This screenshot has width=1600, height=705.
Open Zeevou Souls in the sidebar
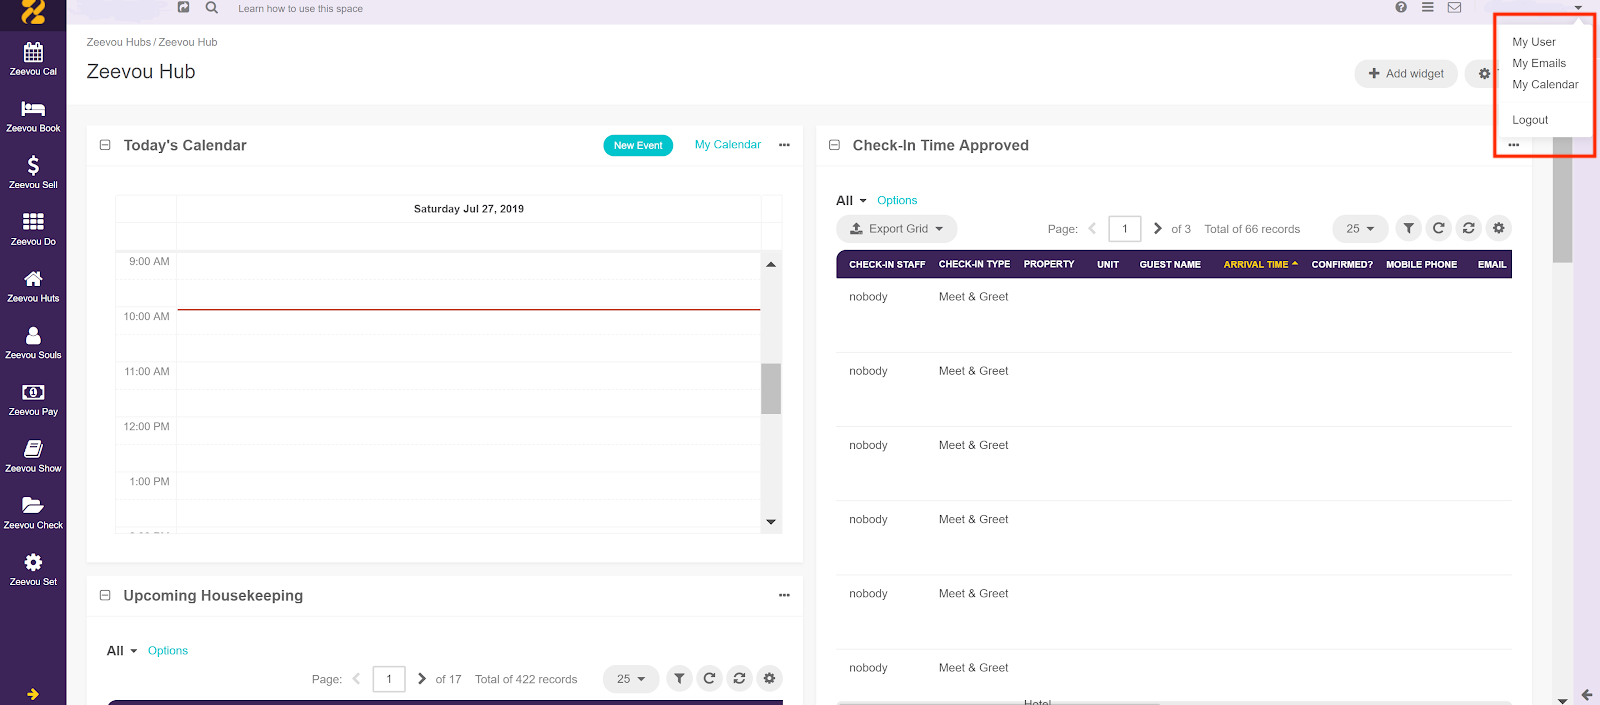[x=33, y=342]
